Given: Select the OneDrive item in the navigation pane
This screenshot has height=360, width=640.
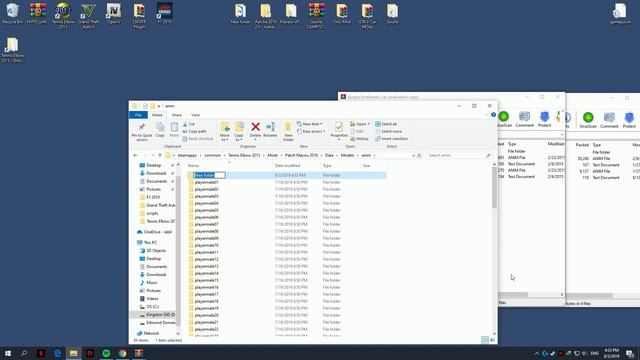Looking at the screenshot, I should (154, 232).
